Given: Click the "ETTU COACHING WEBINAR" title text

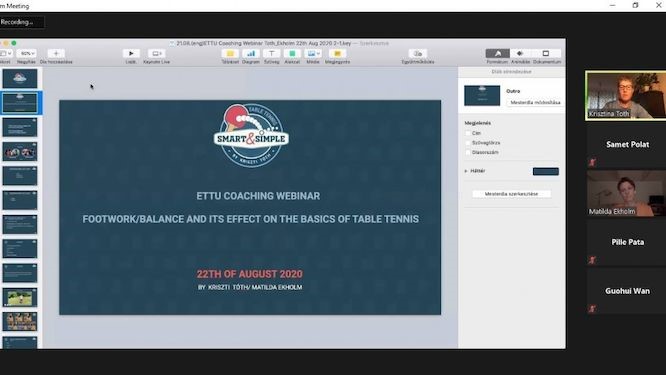Looking at the screenshot, I should tap(258, 196).
